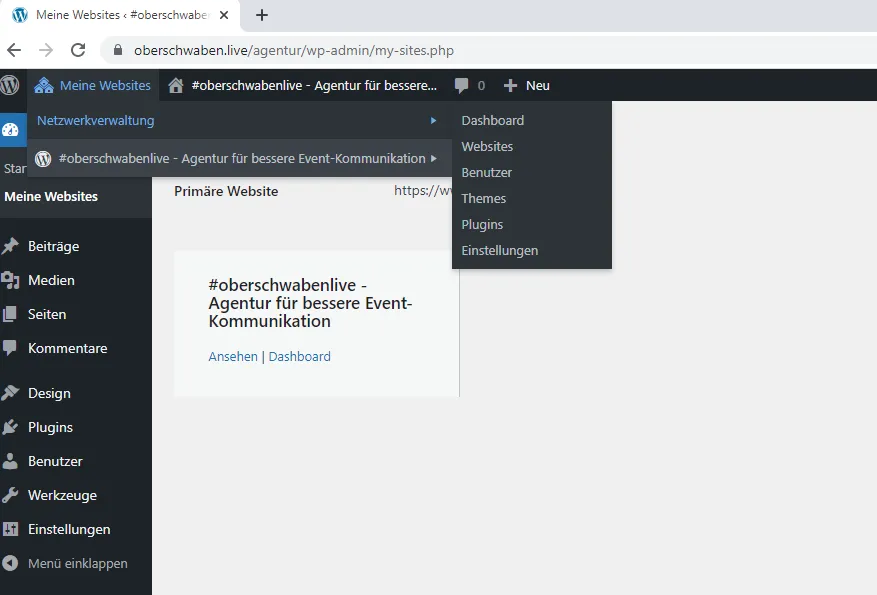Click the Medien media icon
877x595 pixels.
pyautogui.click(x=10, y=280)
